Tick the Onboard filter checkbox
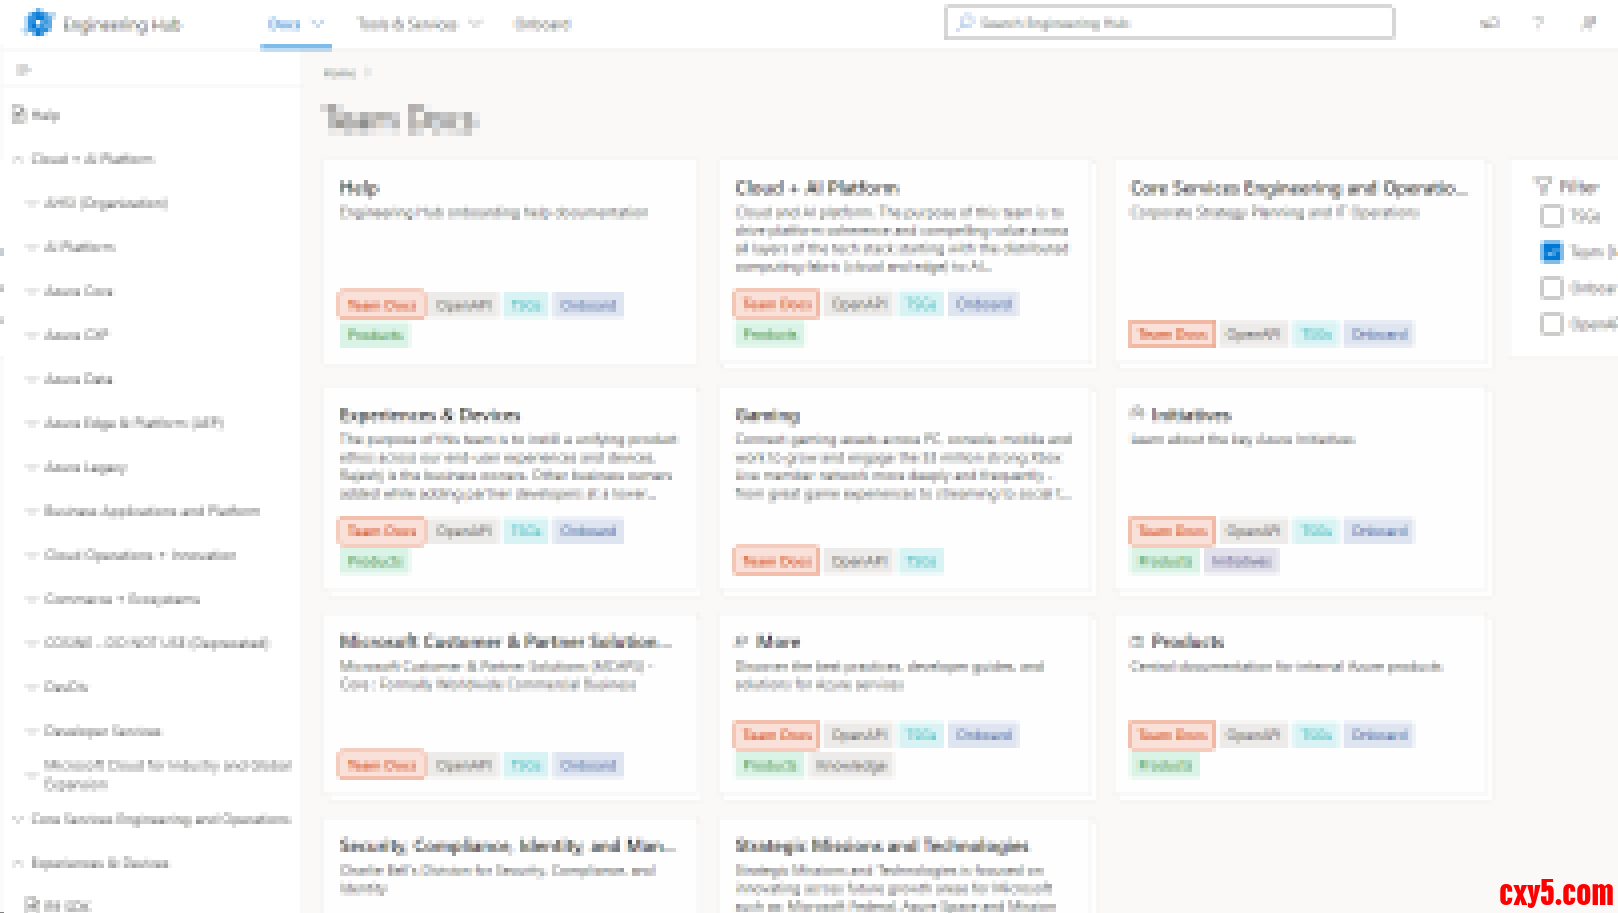Image resolution: width=1618 pixels, height=913 pixels. pos(1551,288)
